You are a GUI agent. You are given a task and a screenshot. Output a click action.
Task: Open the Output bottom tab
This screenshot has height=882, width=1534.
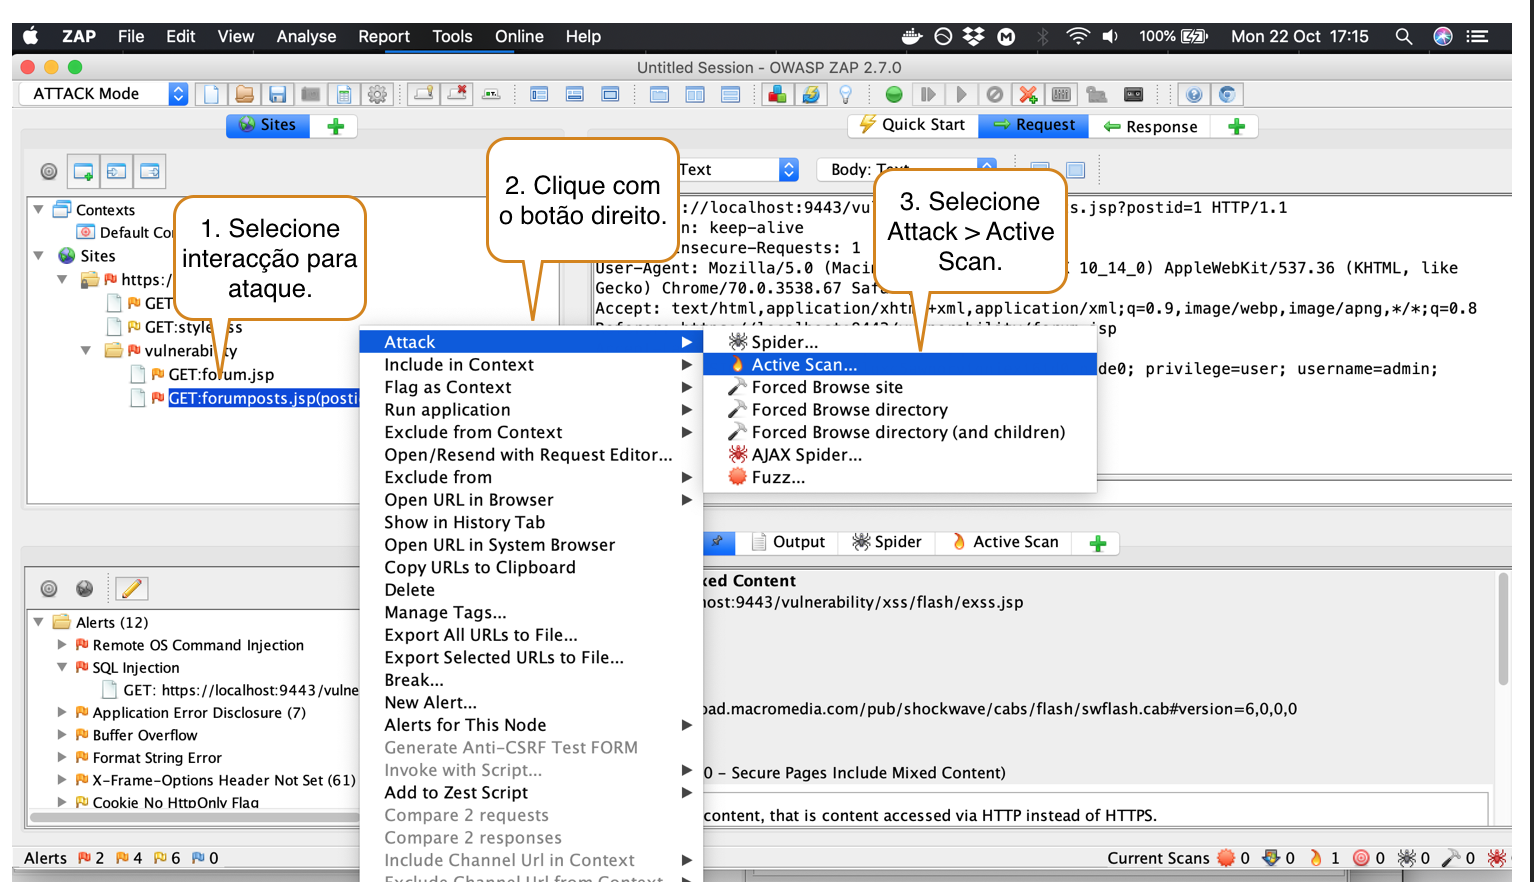click(788, 542)
